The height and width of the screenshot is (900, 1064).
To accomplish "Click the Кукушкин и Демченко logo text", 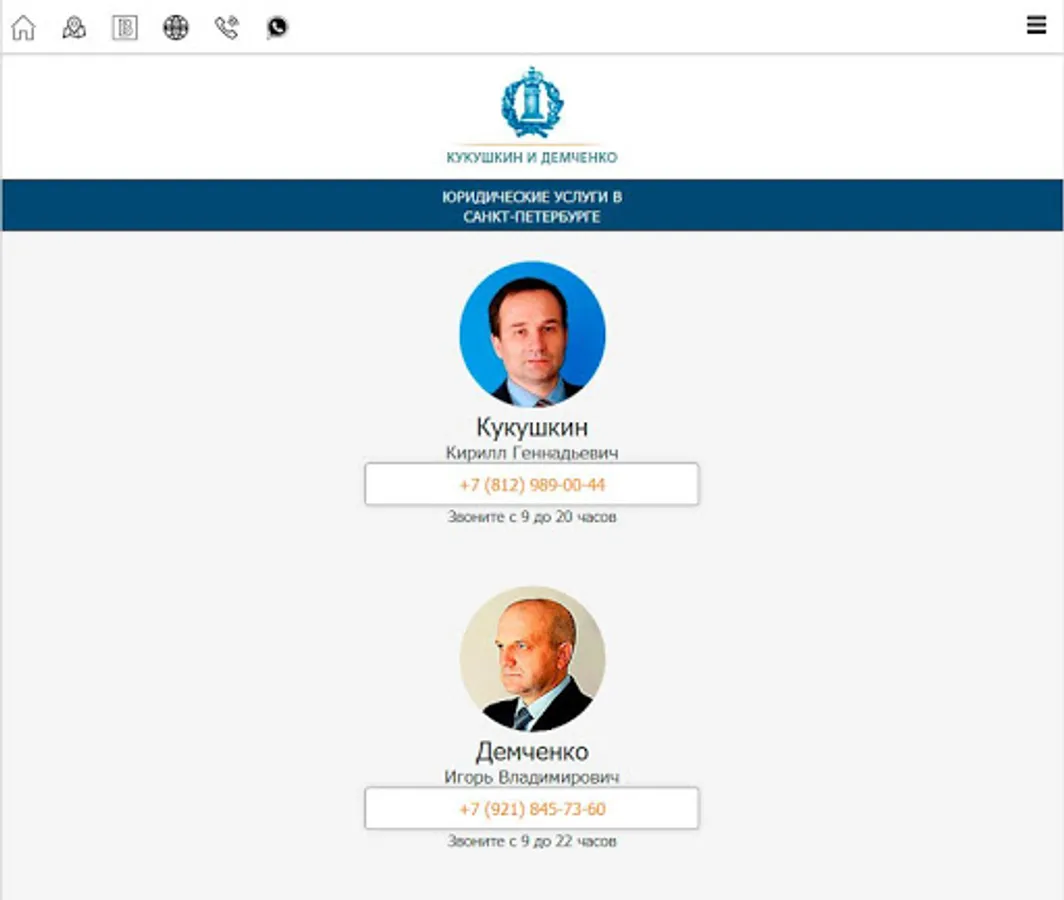I will pyautogui.click(x=532, y=157).
